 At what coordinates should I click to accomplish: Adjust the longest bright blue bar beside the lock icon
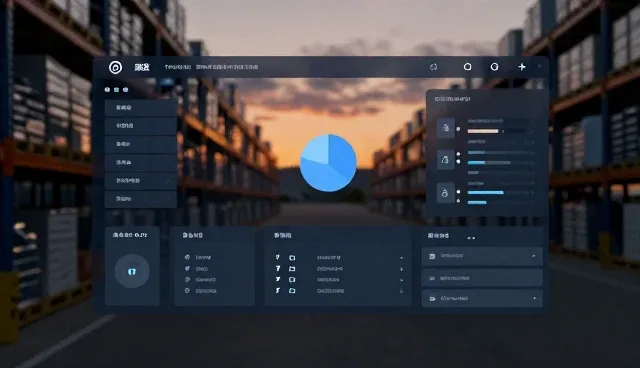coord(485,193)
